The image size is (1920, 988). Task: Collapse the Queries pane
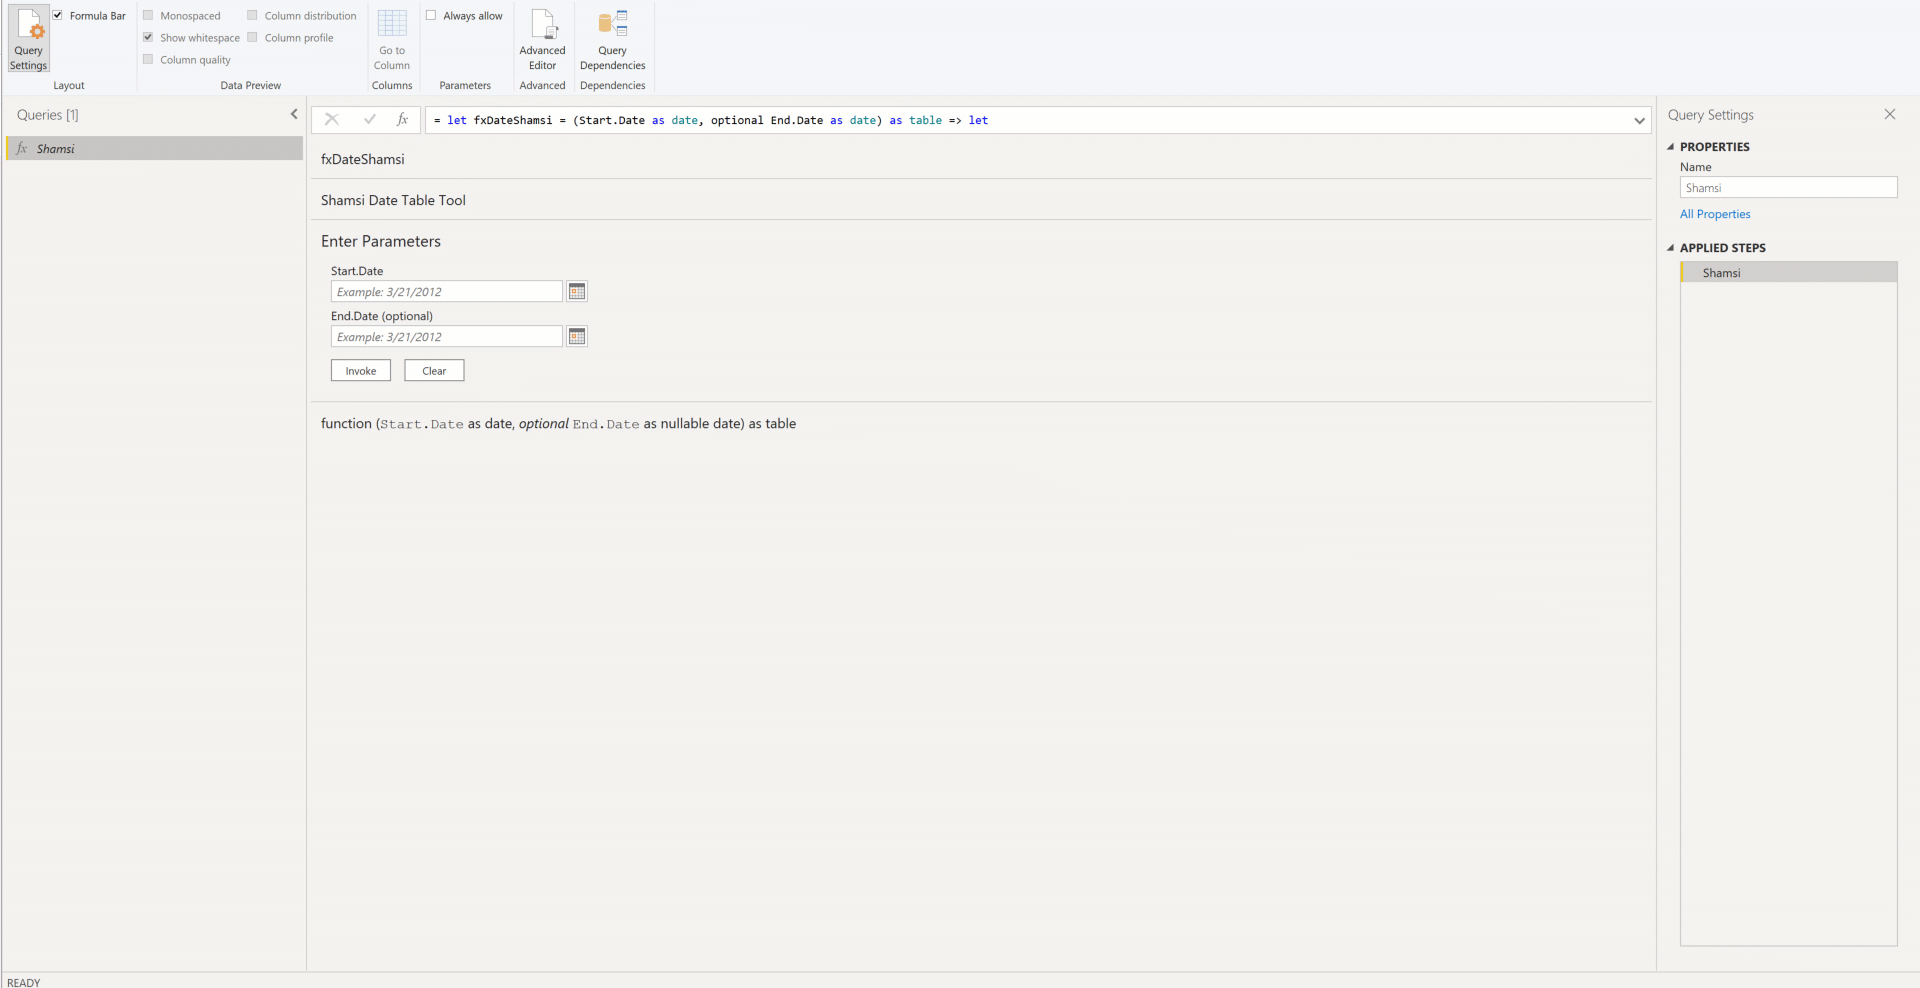(294, 114)
